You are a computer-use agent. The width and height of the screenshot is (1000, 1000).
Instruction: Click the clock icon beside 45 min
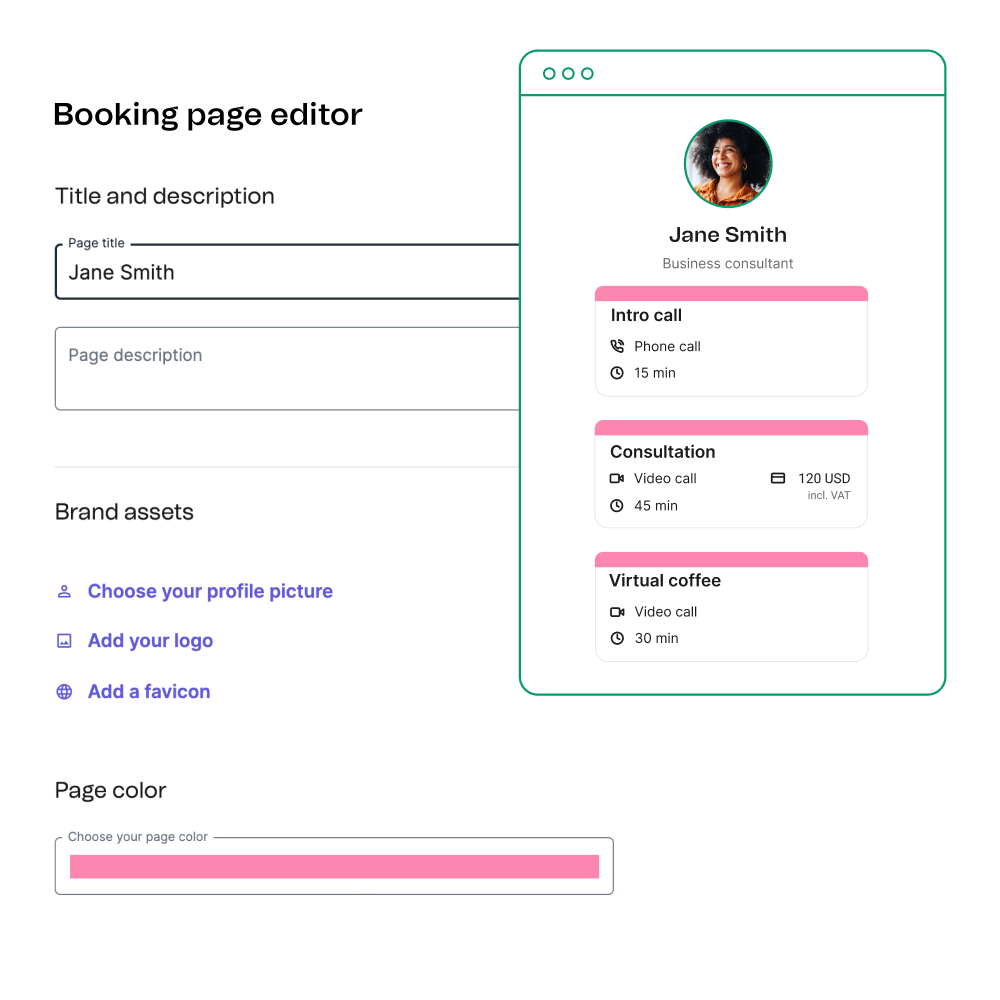[x=617, y=506]
